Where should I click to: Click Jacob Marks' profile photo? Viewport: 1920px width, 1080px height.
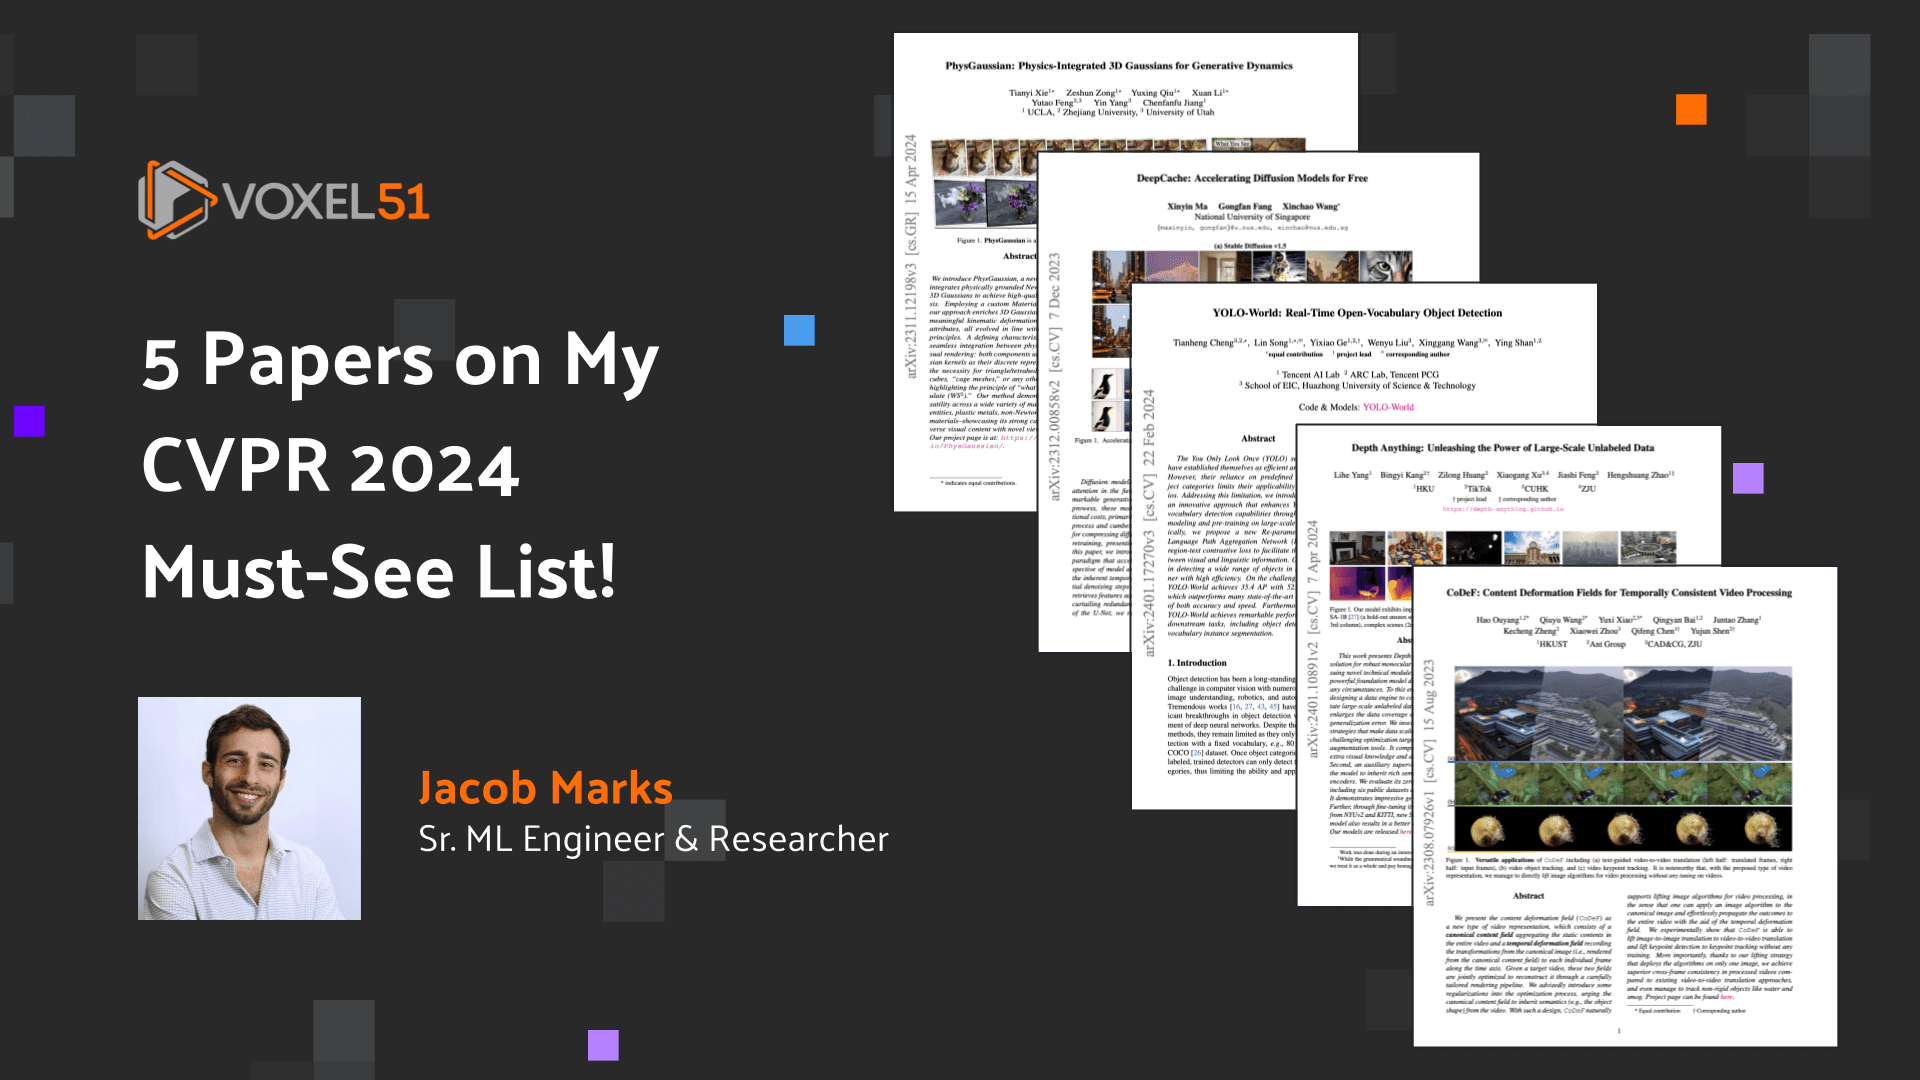(x=249, y=808)
